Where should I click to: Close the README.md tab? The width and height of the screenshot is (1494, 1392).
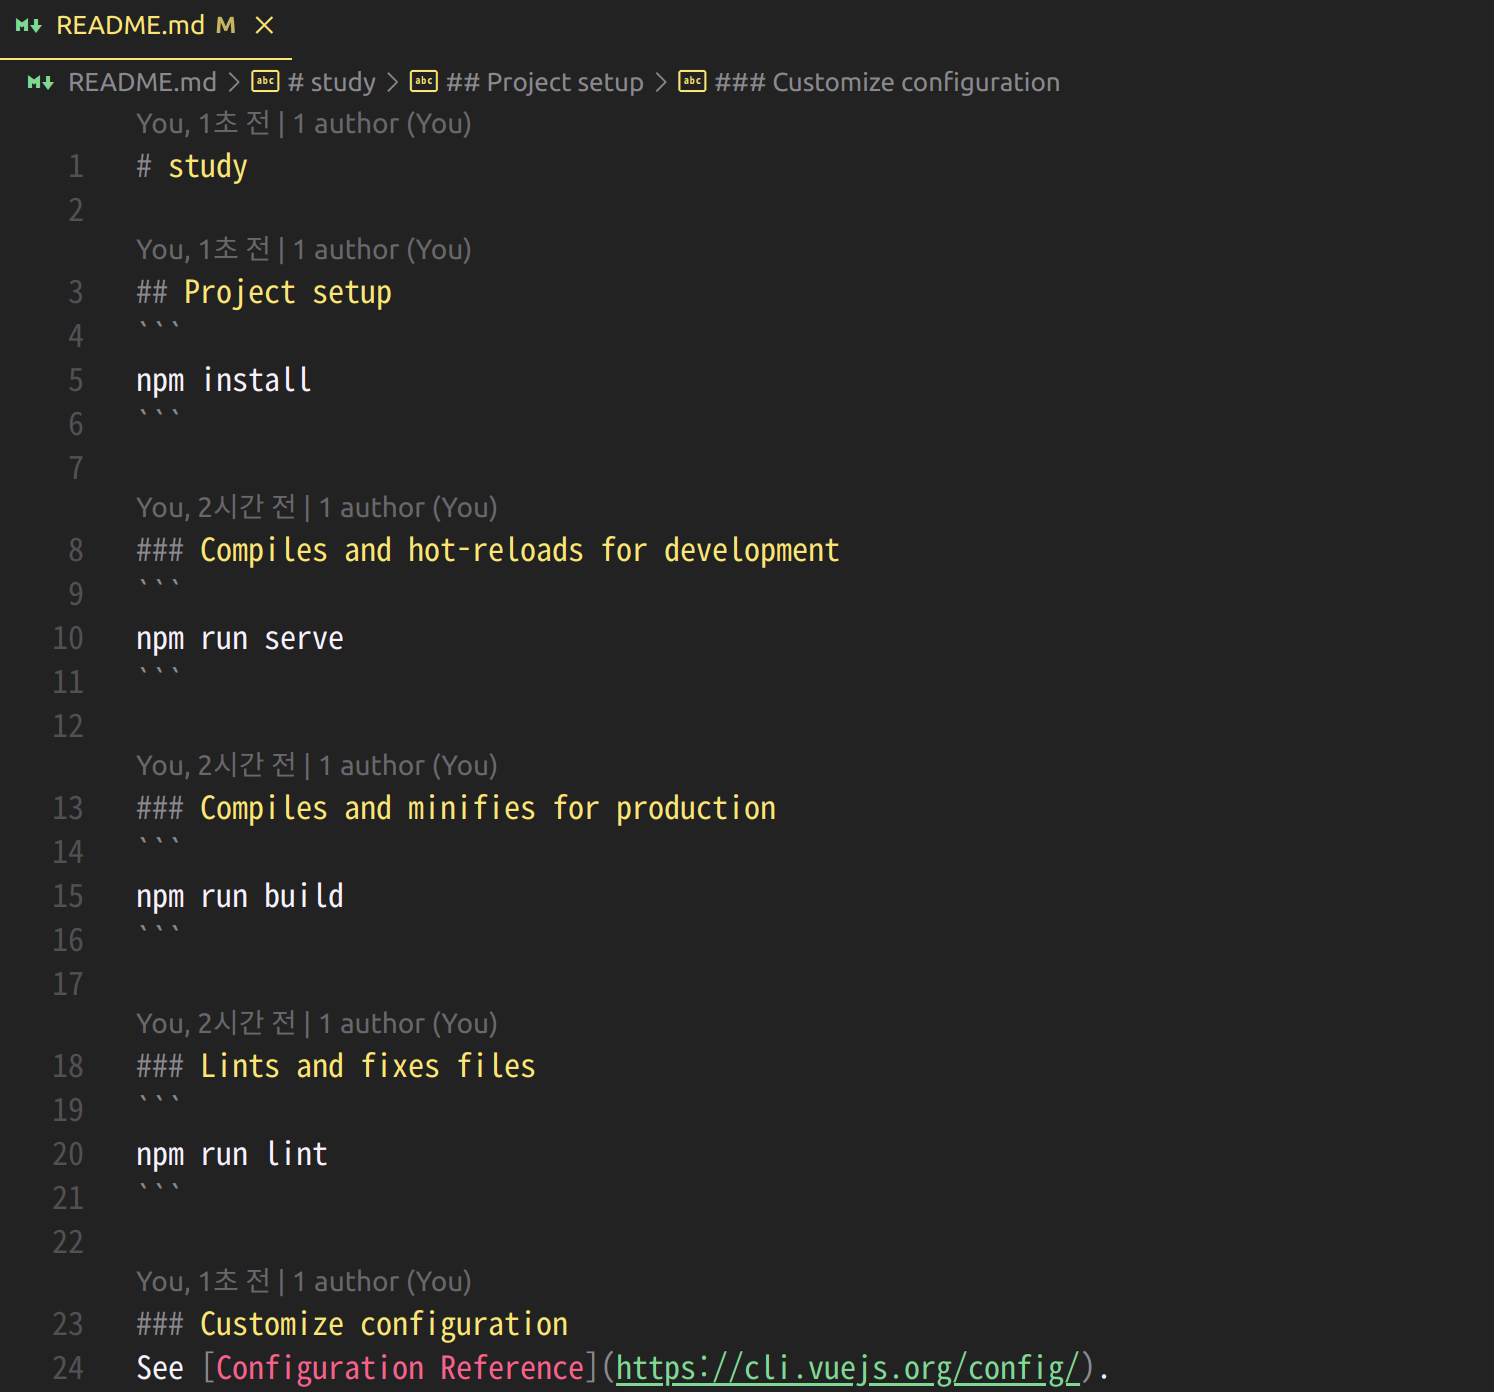264,26
